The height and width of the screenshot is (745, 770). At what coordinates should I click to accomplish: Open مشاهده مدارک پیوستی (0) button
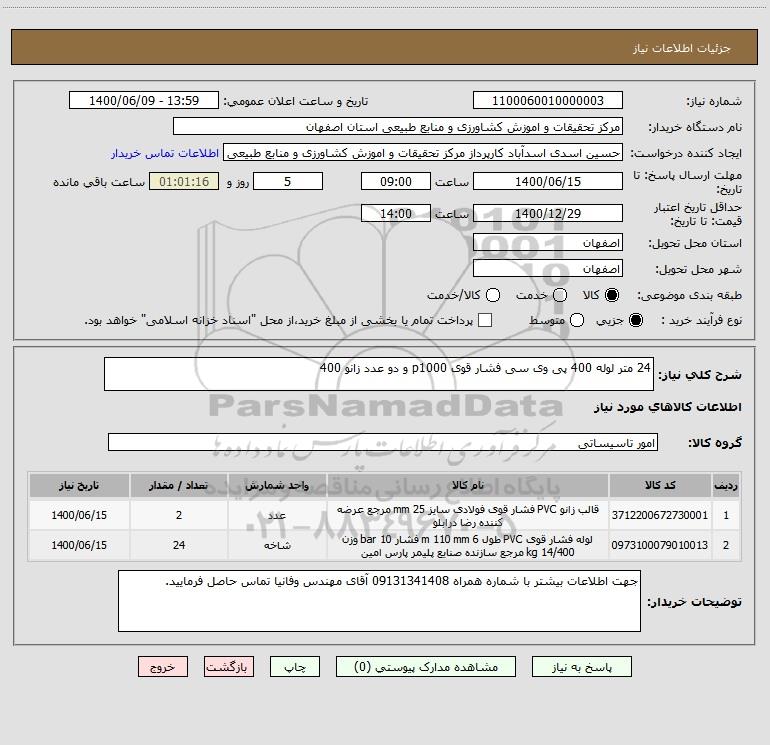click(426, 667)
